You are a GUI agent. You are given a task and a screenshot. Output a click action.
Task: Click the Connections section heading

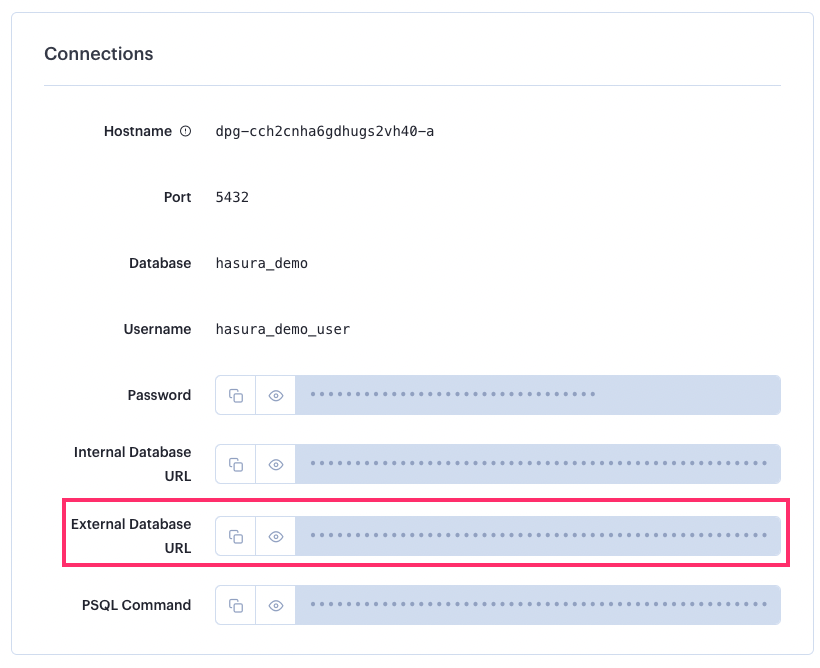pyautogui.click(x=98, y=54)
